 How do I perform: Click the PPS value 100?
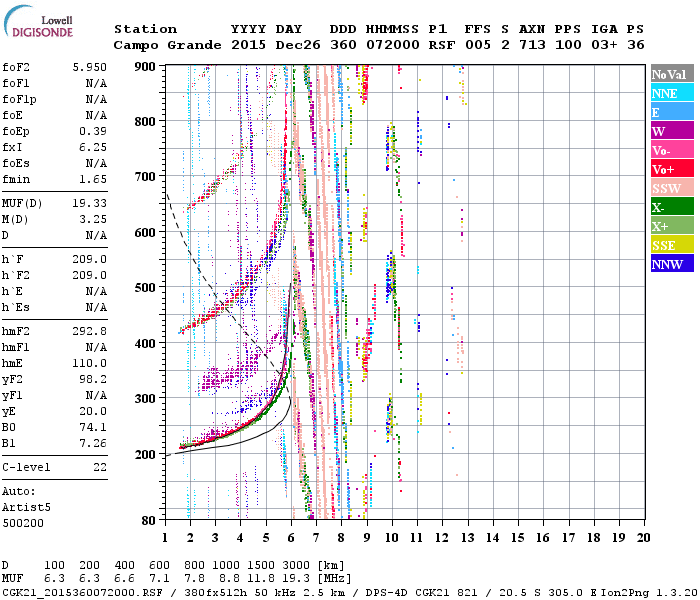[x=568, y=45]
